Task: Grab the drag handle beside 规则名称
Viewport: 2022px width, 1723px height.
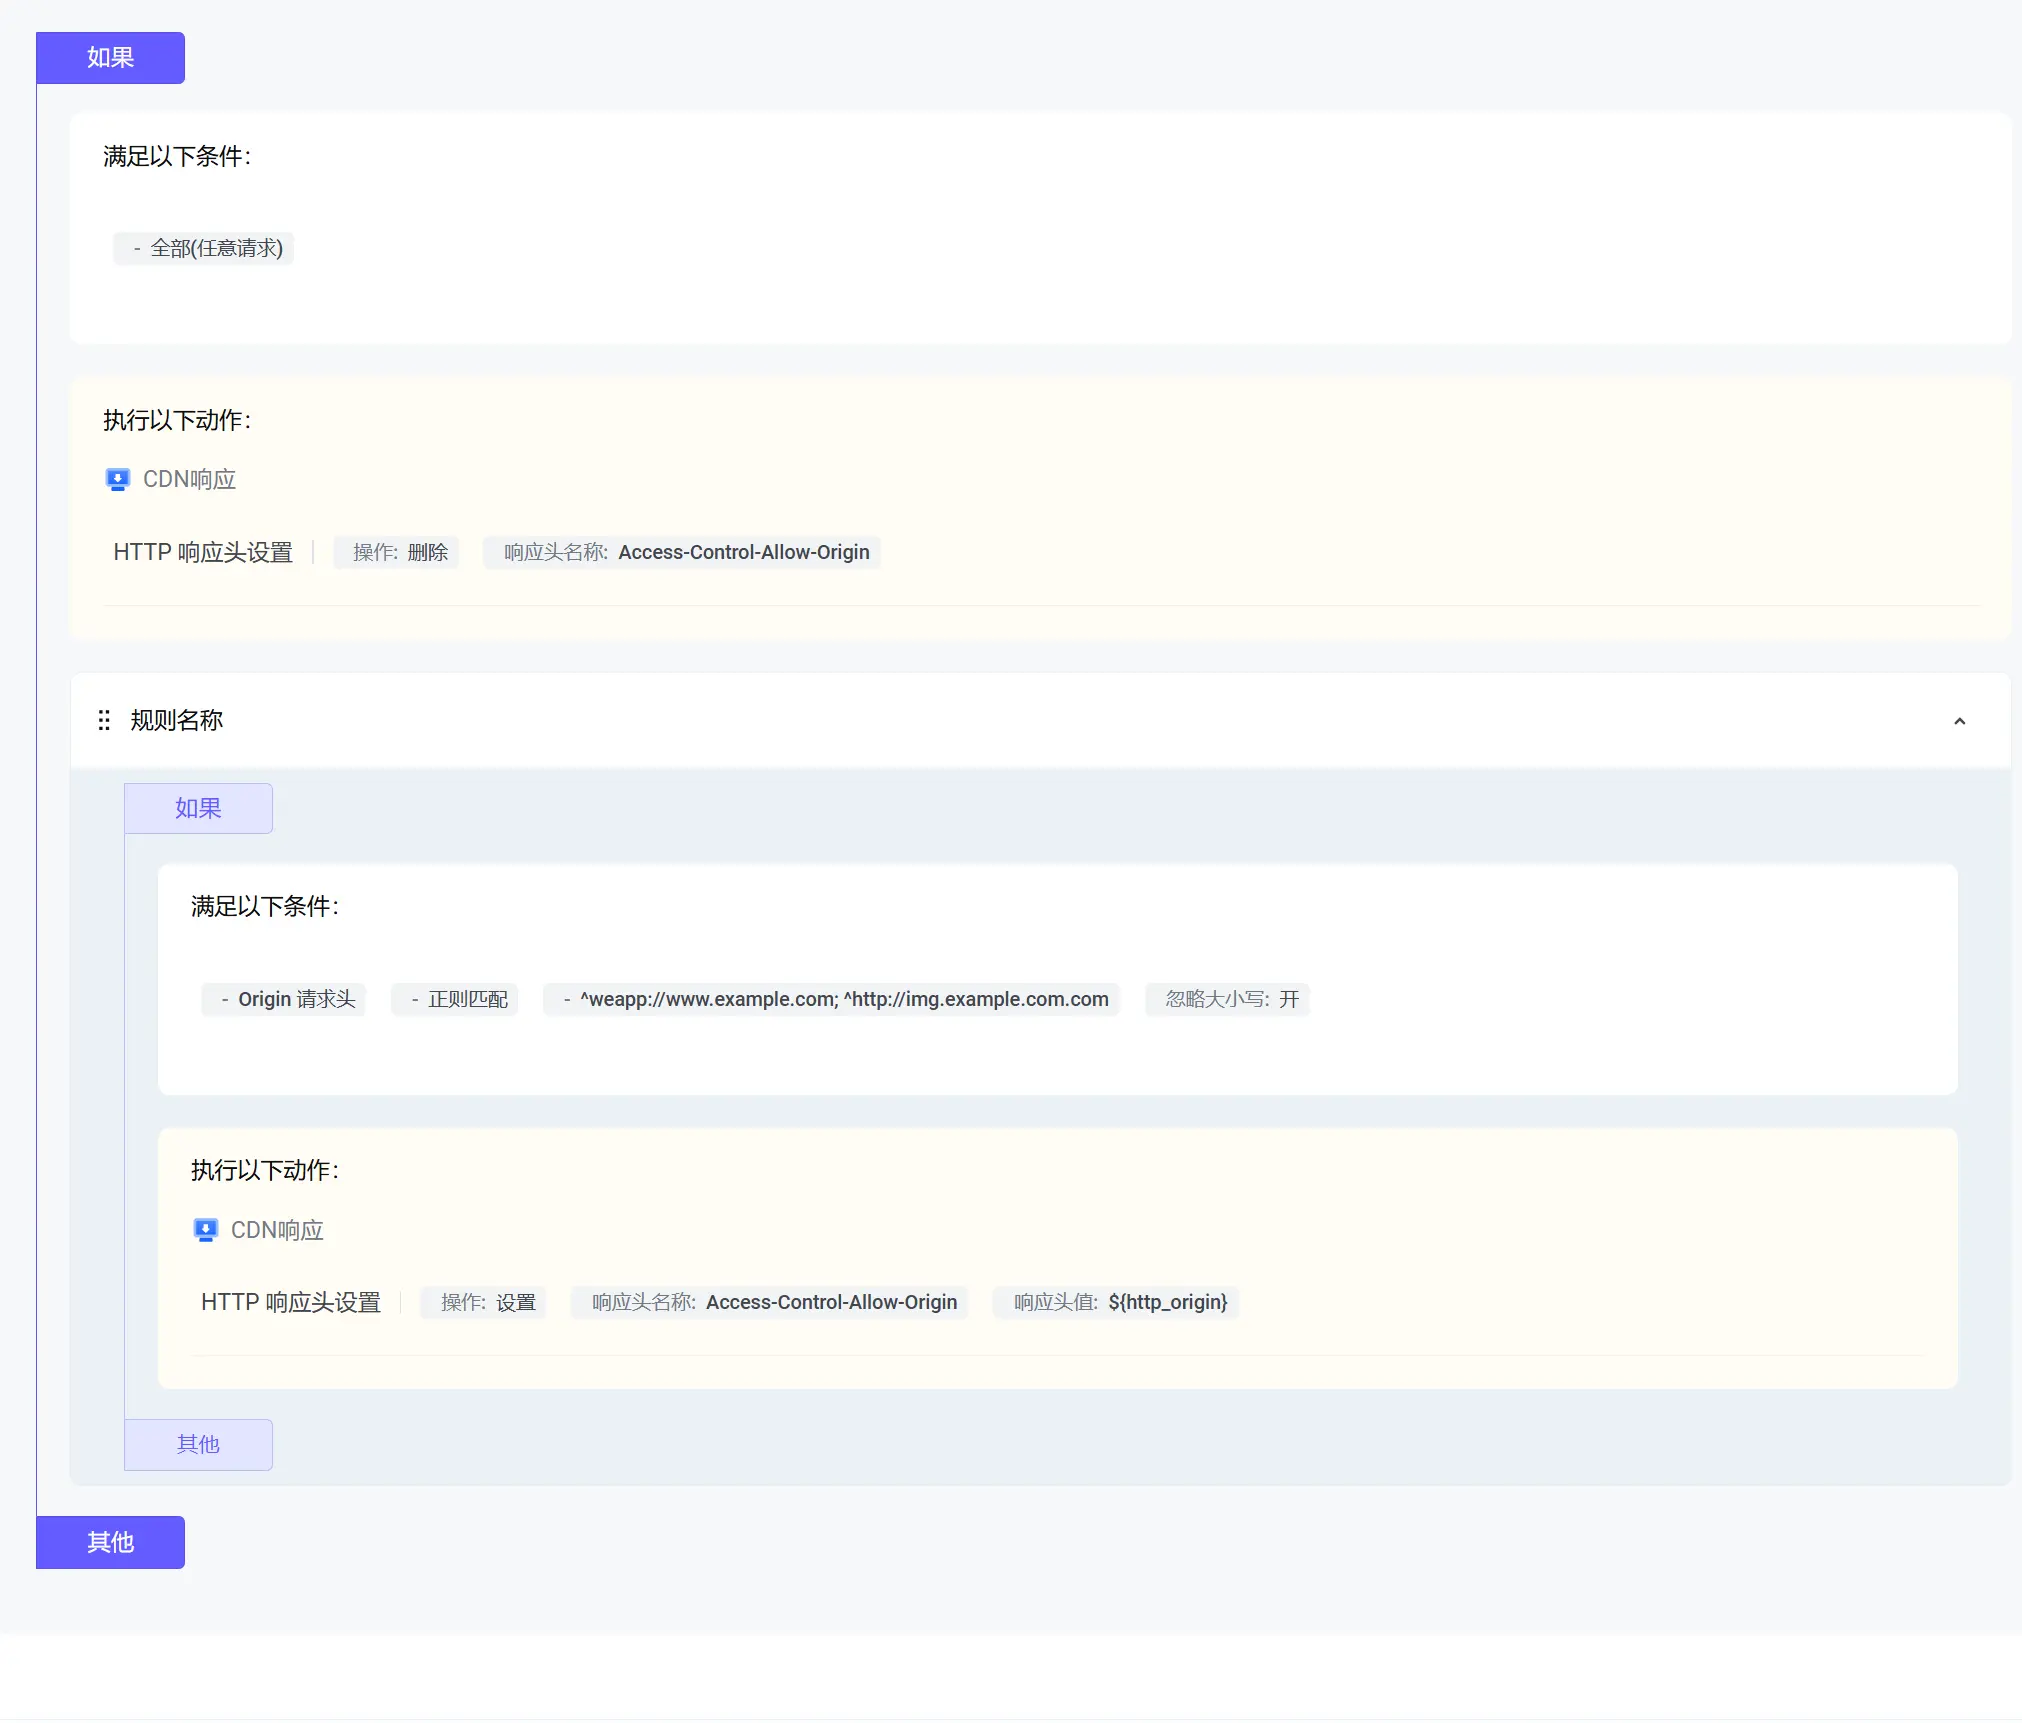Action: [104, 720]
